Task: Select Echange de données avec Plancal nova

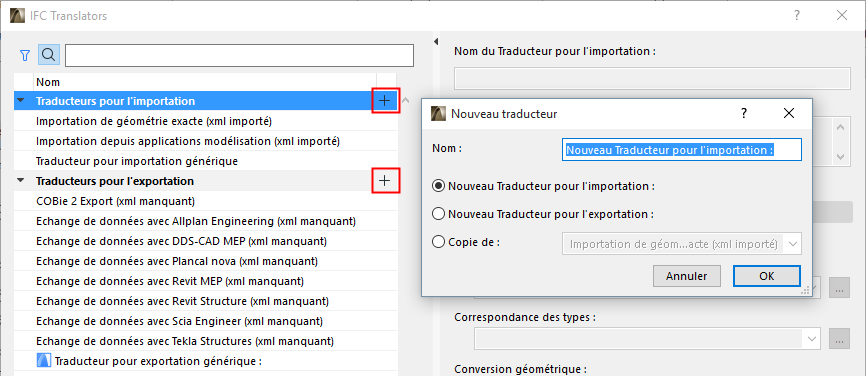Action: coord(205,261)
